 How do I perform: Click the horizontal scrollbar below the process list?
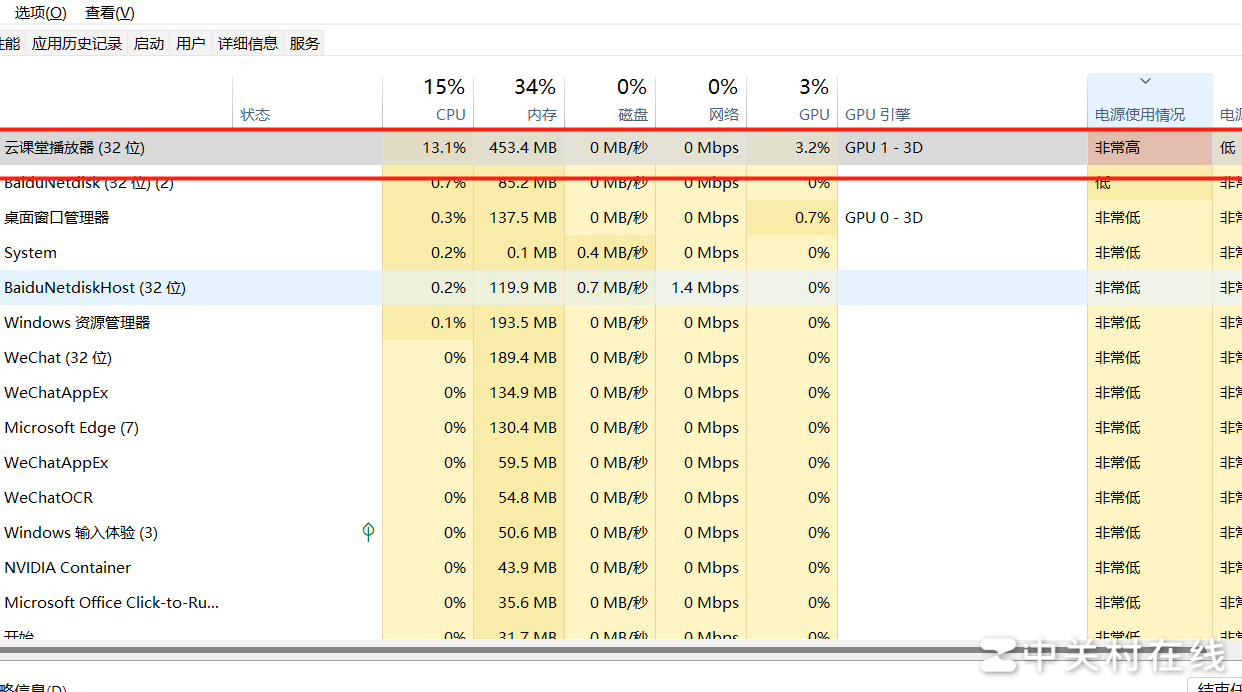(x=500, y=649)
